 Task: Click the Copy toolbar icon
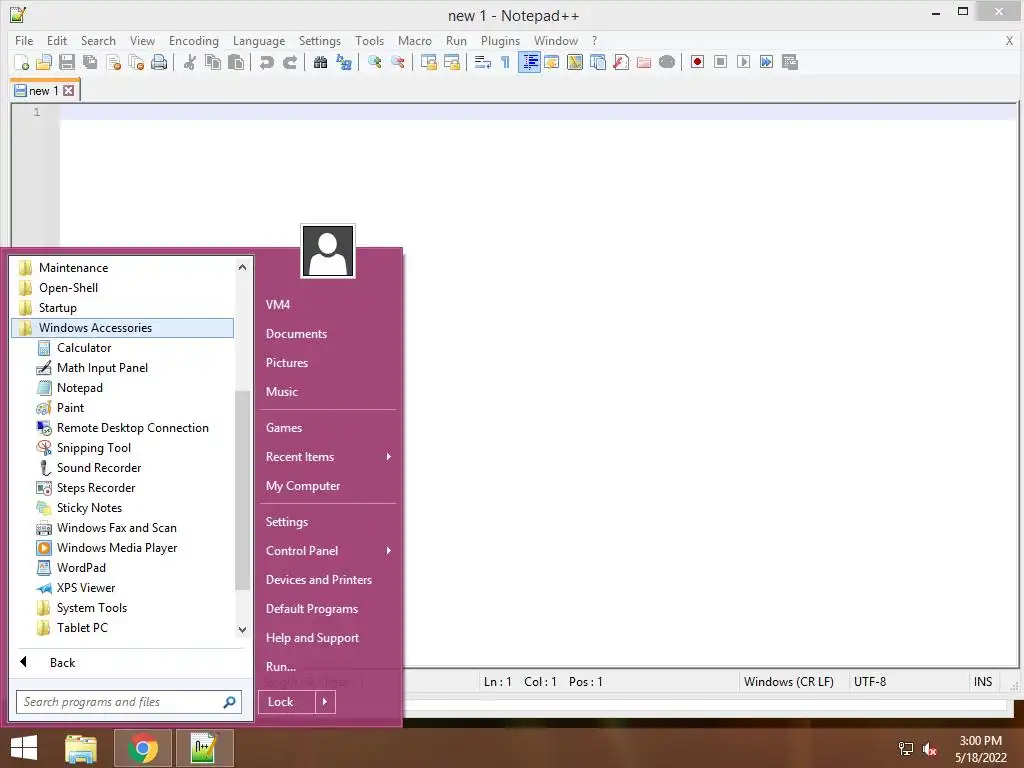[x=213, y=62]
